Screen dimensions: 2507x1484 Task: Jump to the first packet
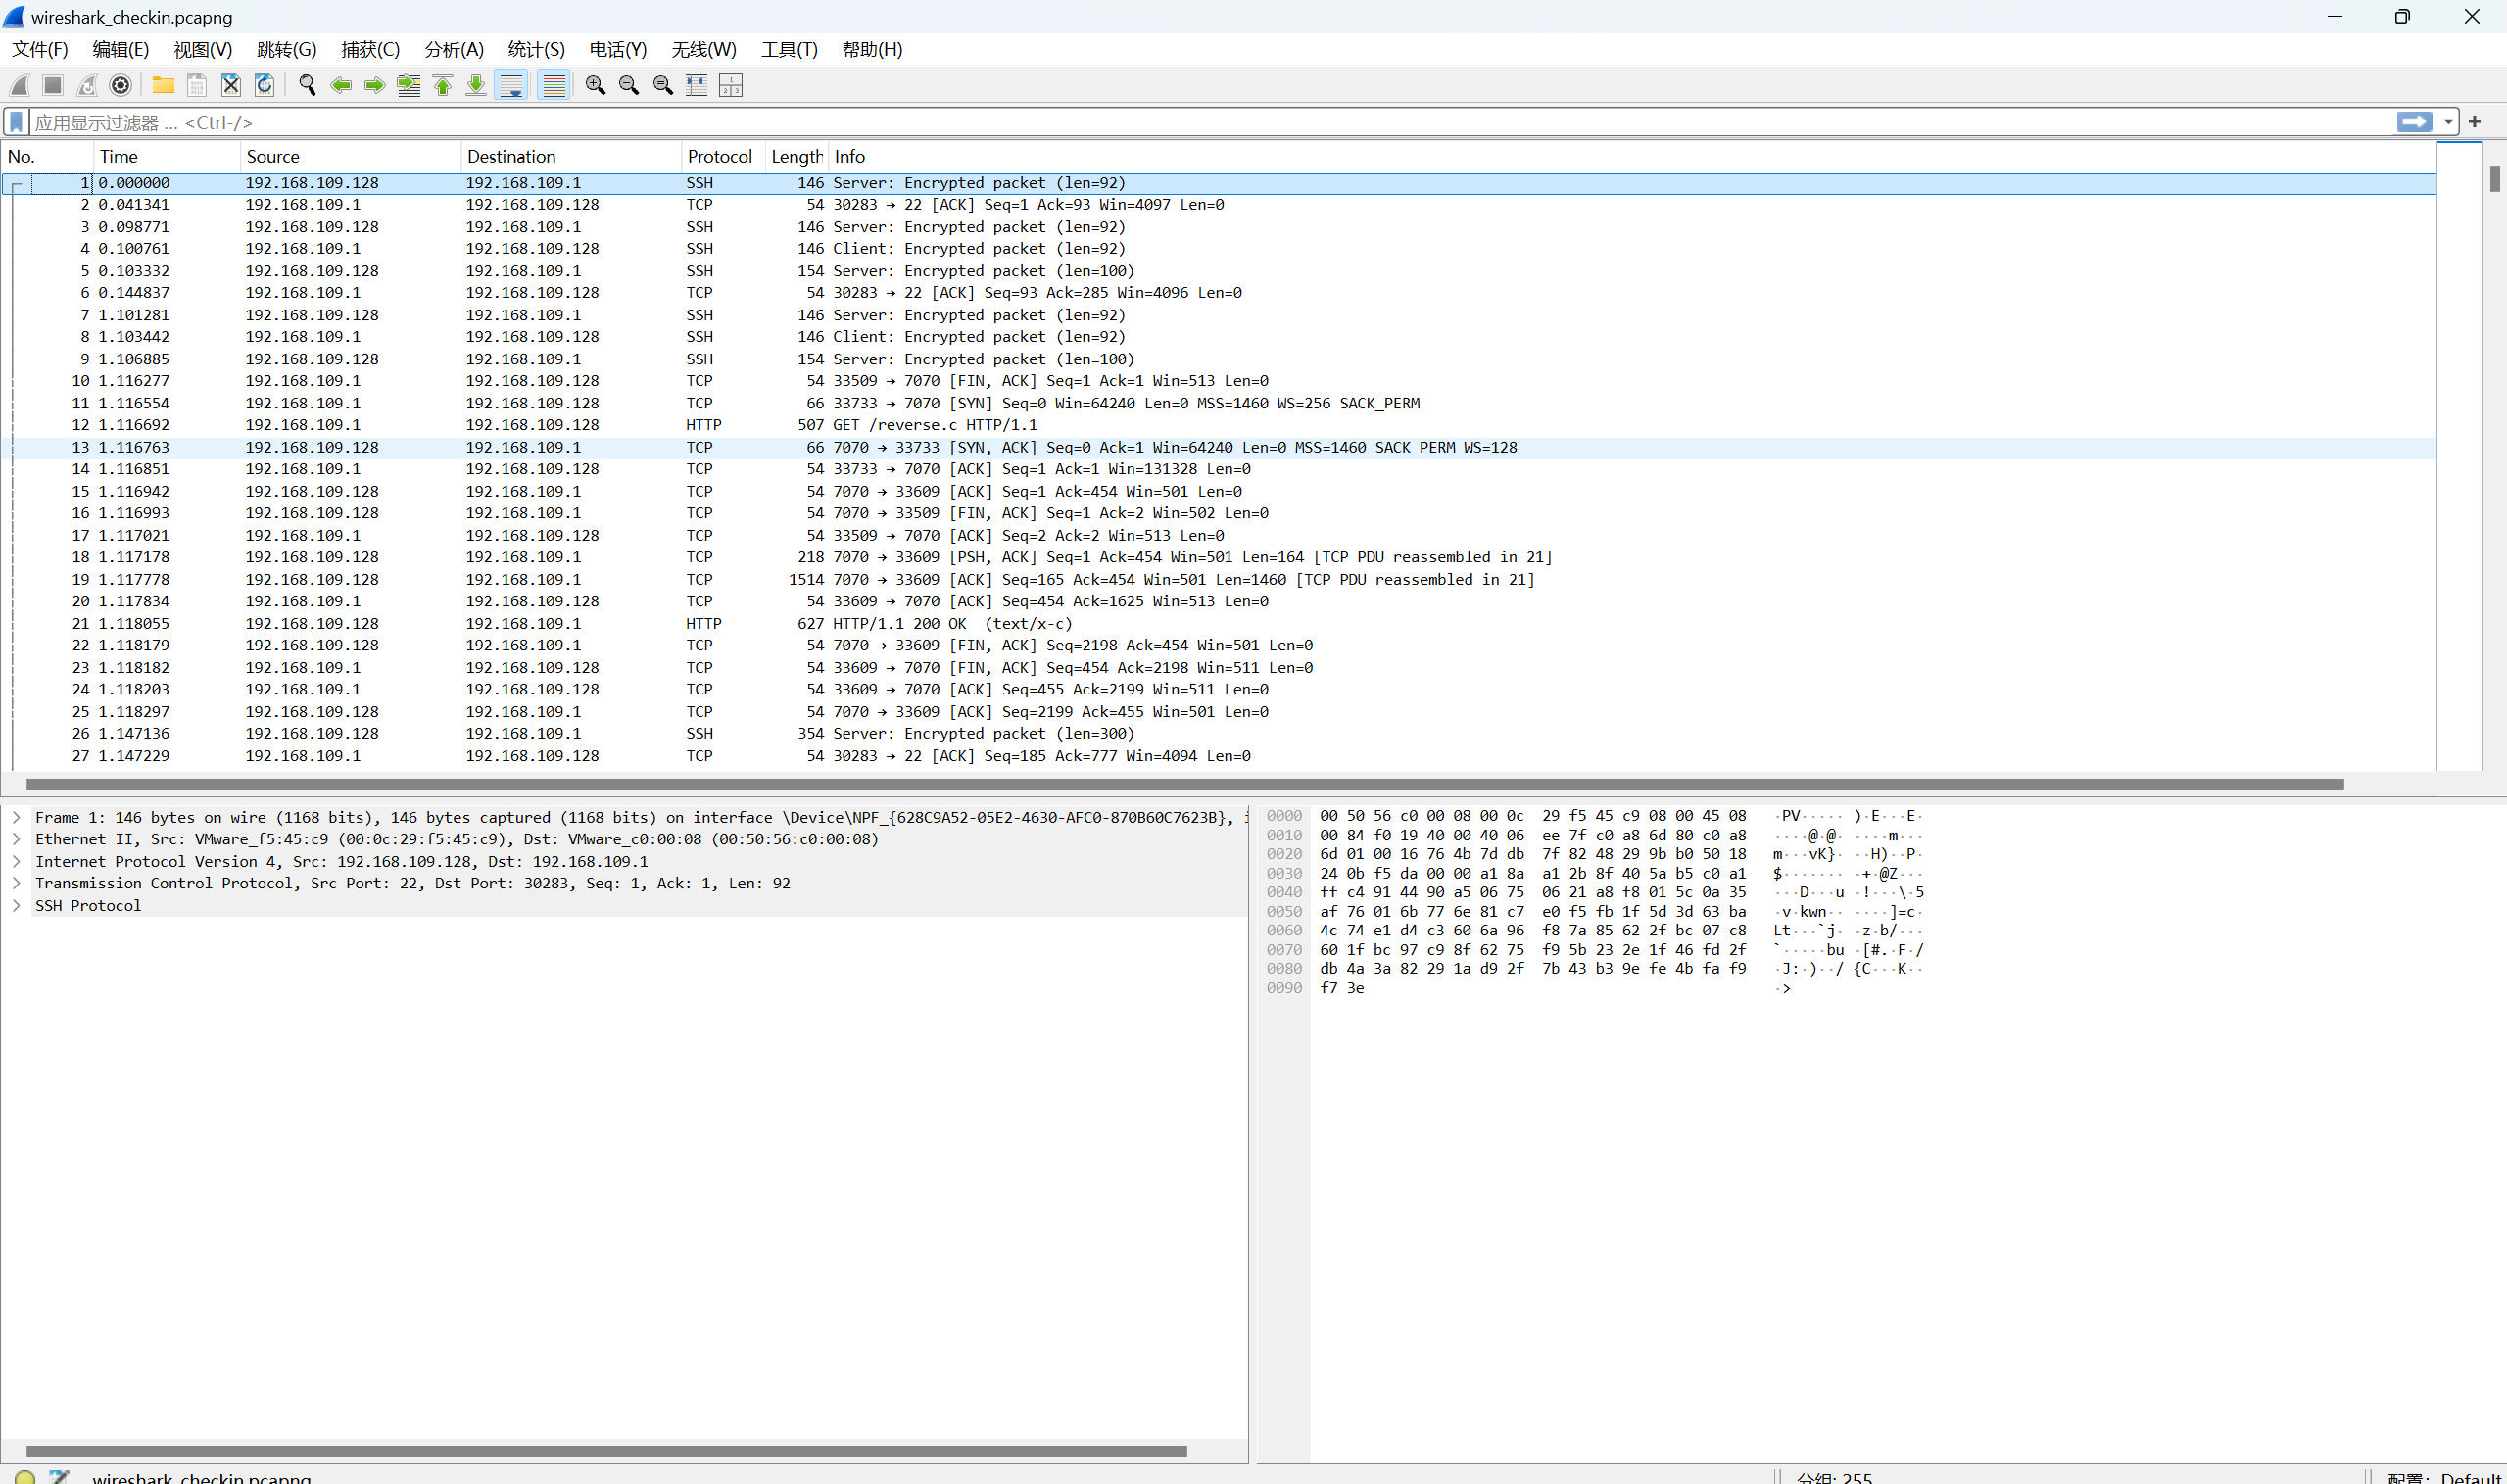tap(442, 85)
